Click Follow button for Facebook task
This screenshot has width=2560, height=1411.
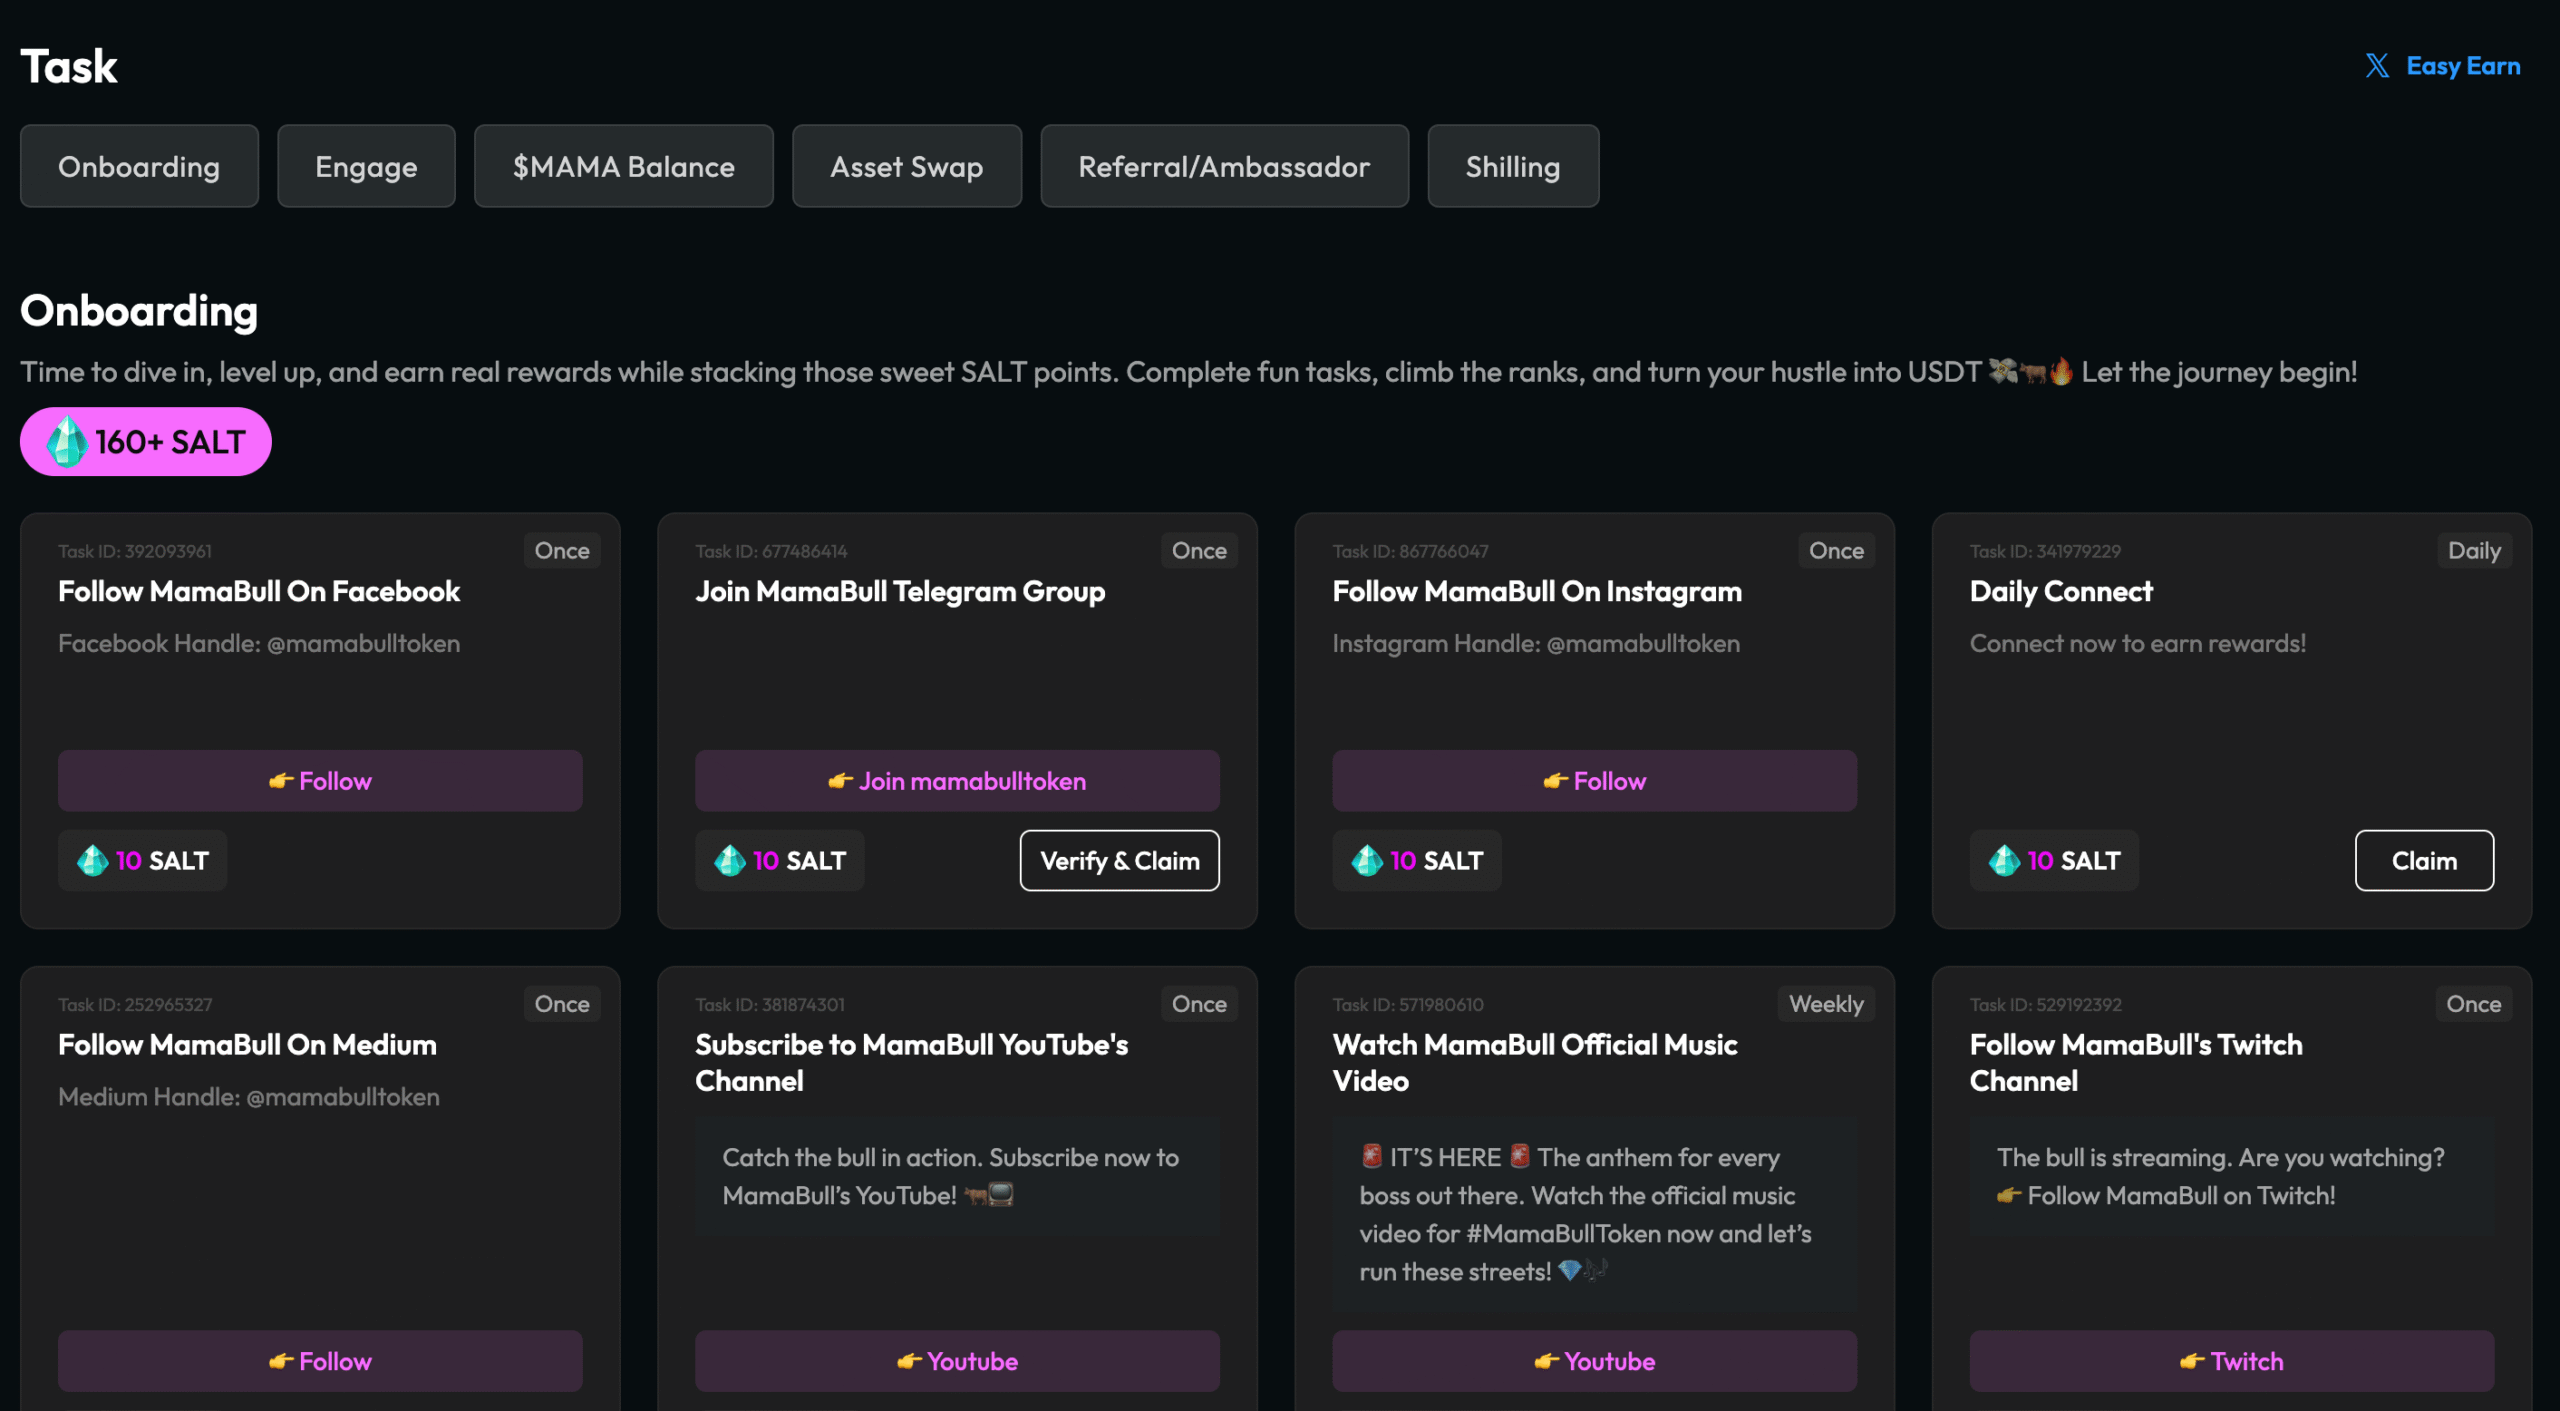click(320, 781)
